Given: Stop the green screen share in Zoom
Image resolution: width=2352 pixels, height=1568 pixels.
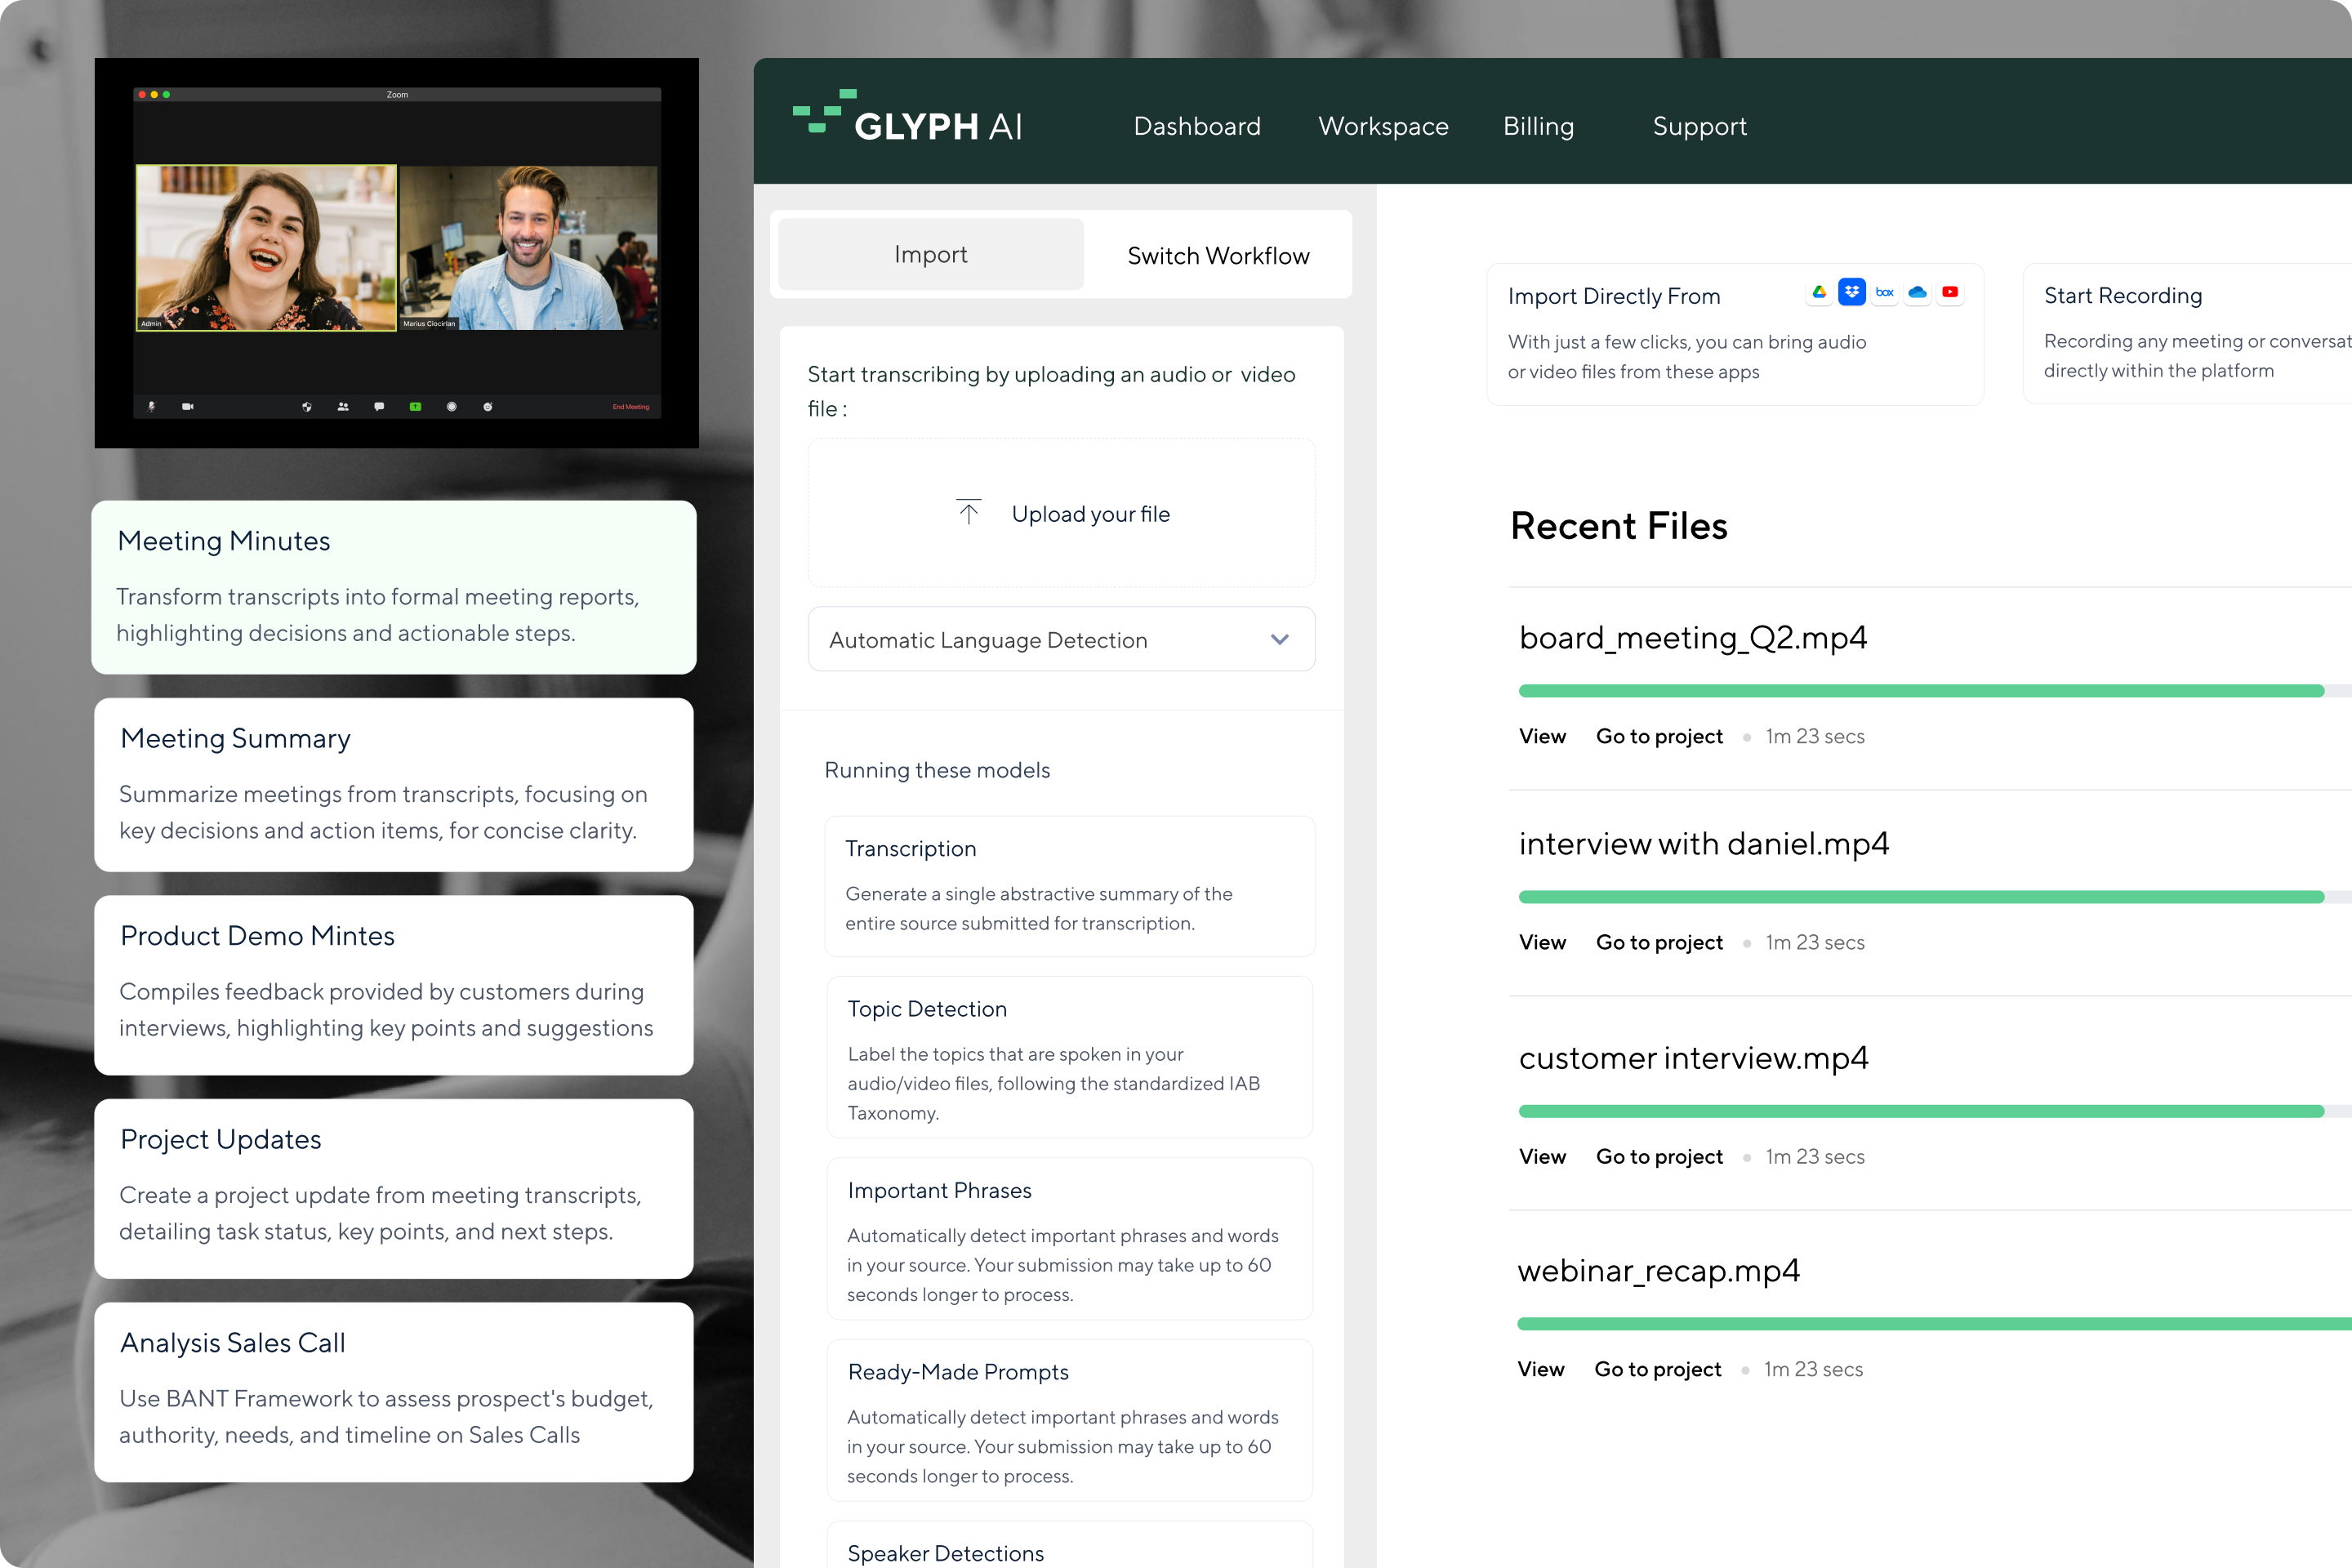Looking at the screenshot, I should click(x=415, y=407).
